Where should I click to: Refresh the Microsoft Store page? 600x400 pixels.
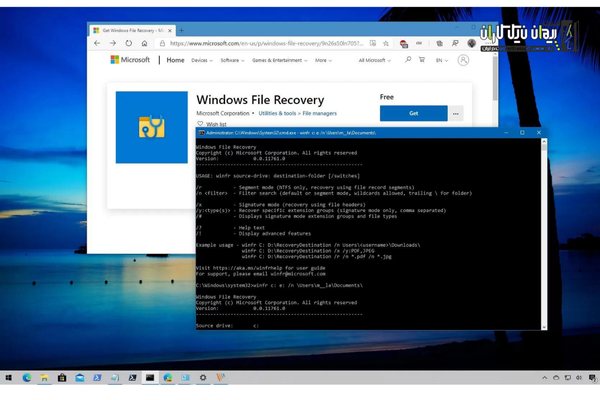point(128,44)
